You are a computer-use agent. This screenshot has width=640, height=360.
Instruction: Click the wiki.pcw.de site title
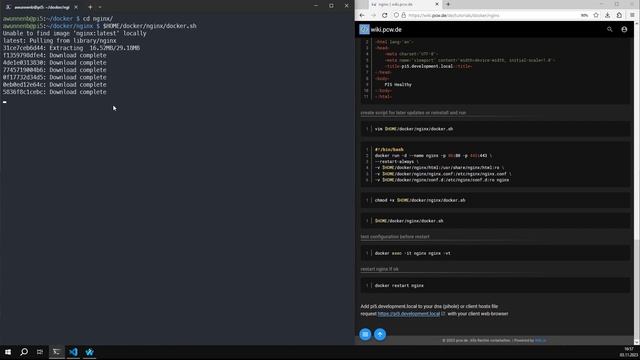(x=386, y=30)
